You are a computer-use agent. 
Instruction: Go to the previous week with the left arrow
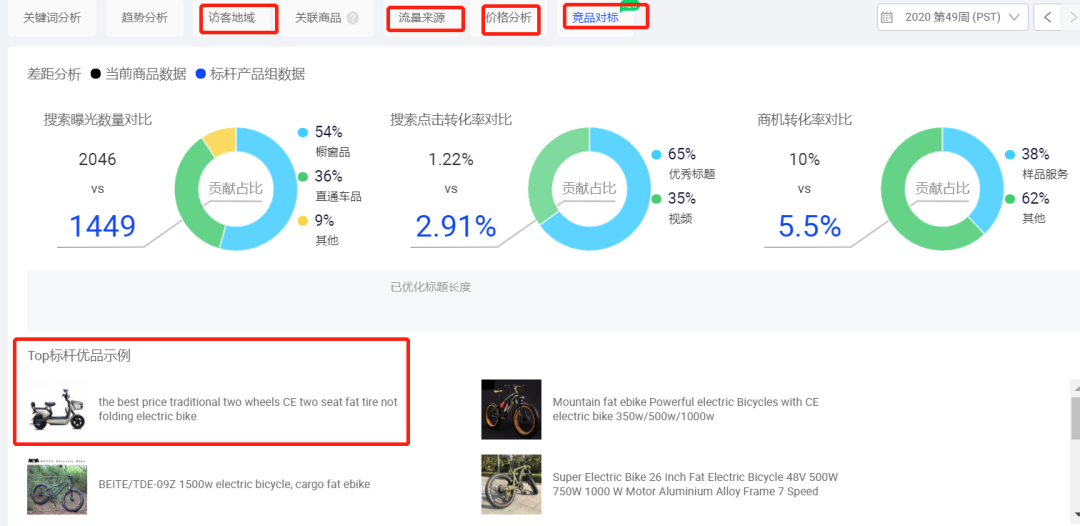[x=1047, y=17]
